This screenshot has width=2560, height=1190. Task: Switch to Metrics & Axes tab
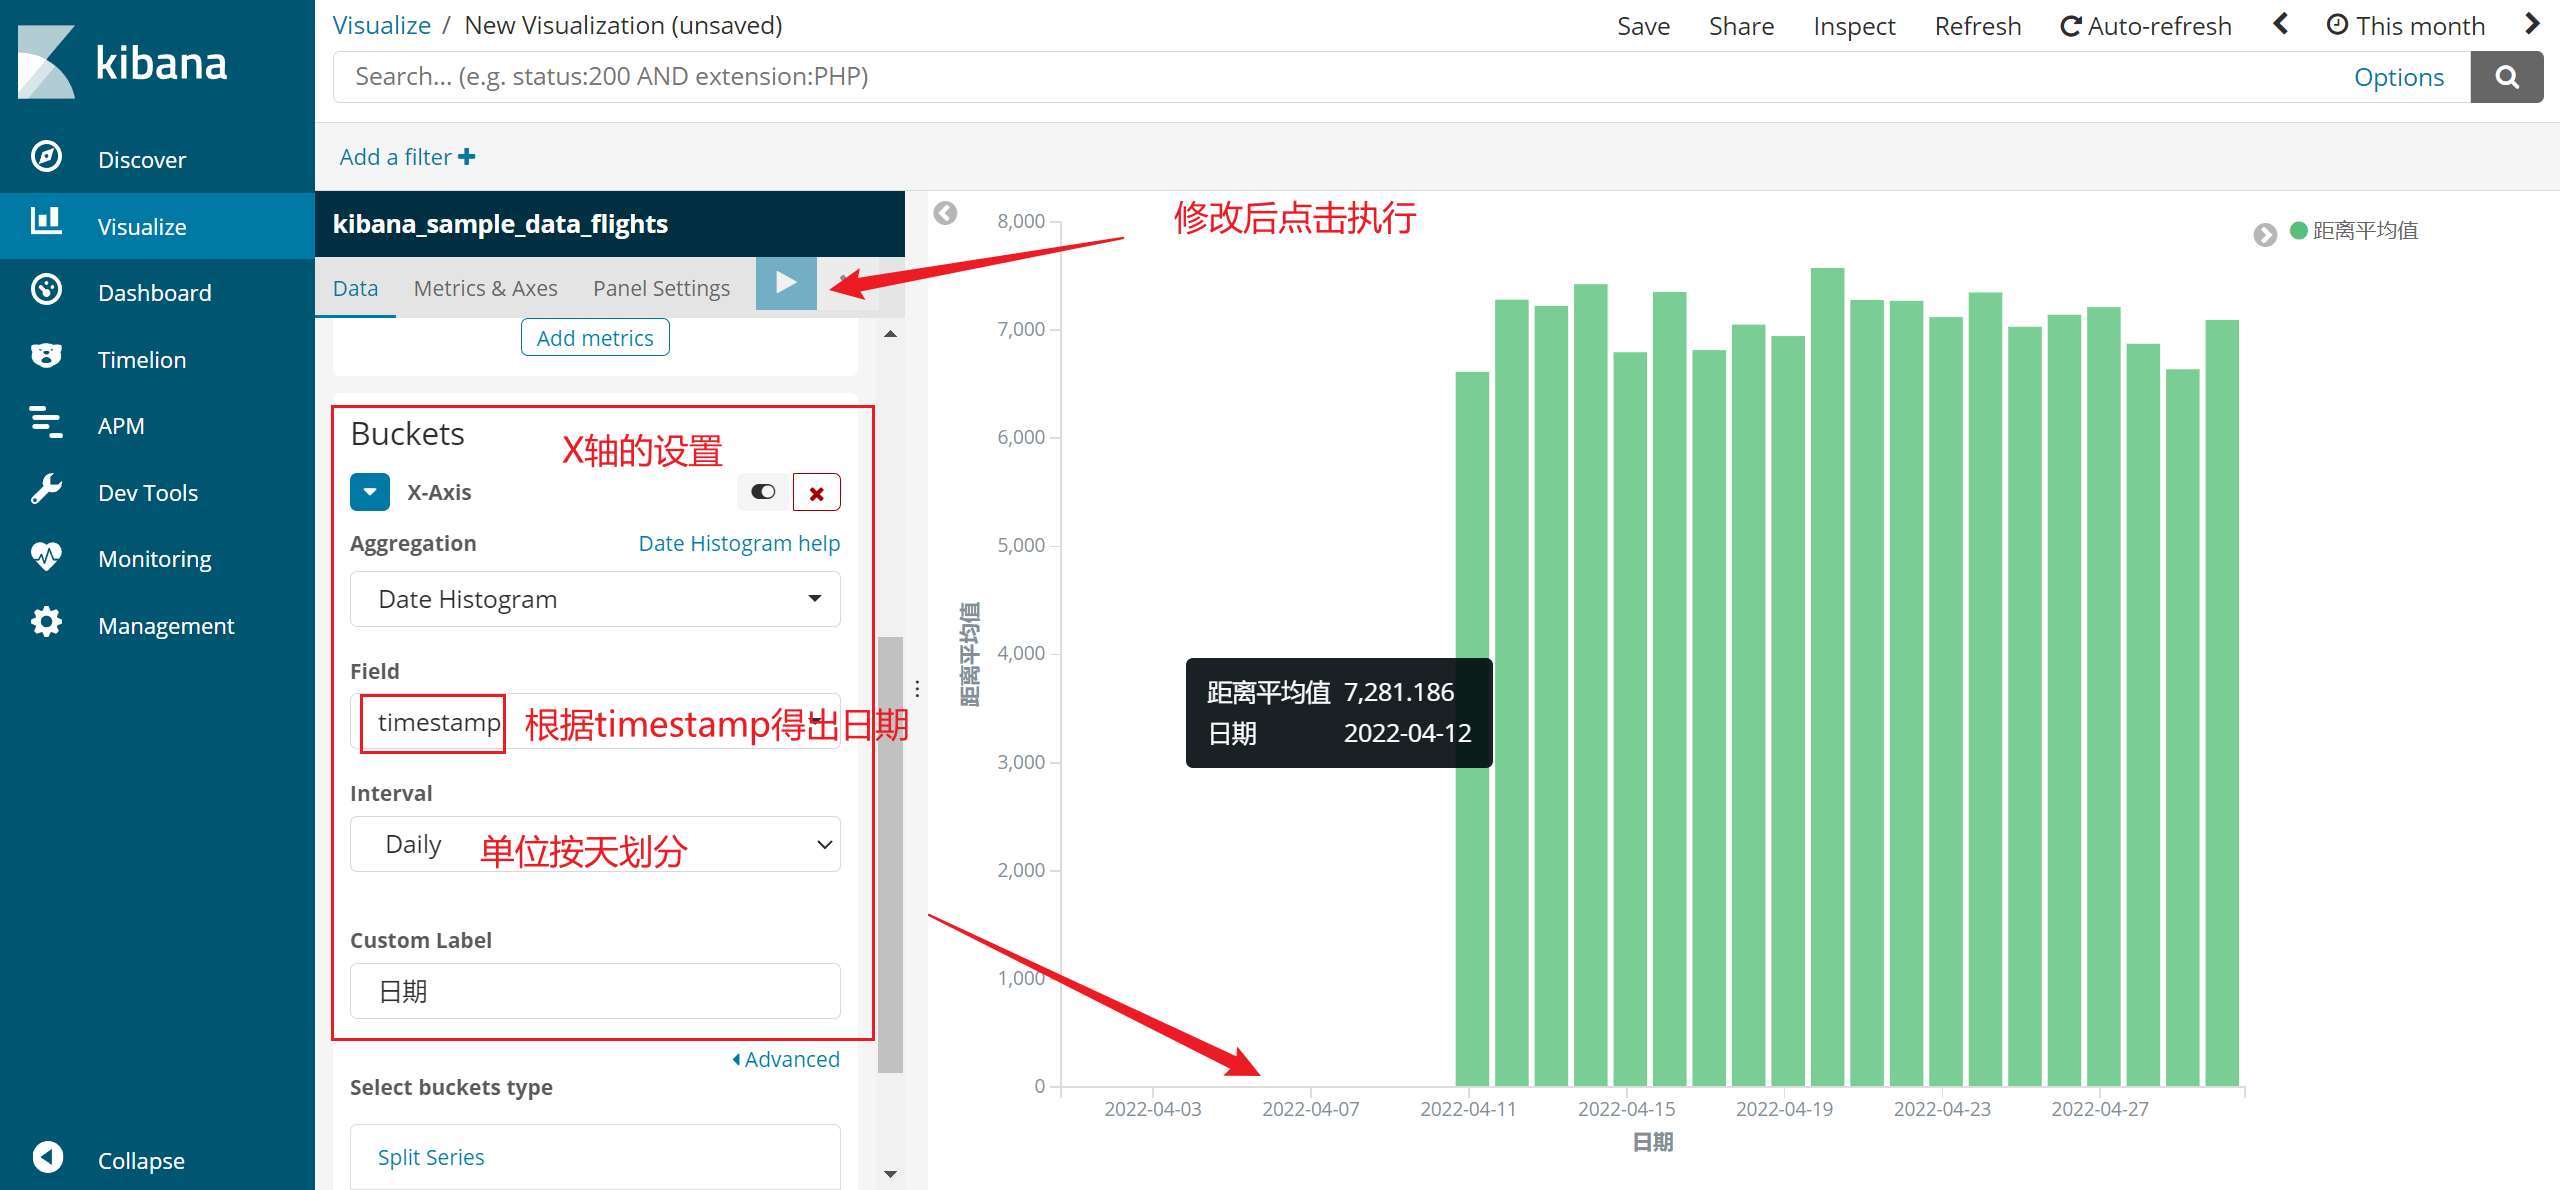(x=485, y=288)
